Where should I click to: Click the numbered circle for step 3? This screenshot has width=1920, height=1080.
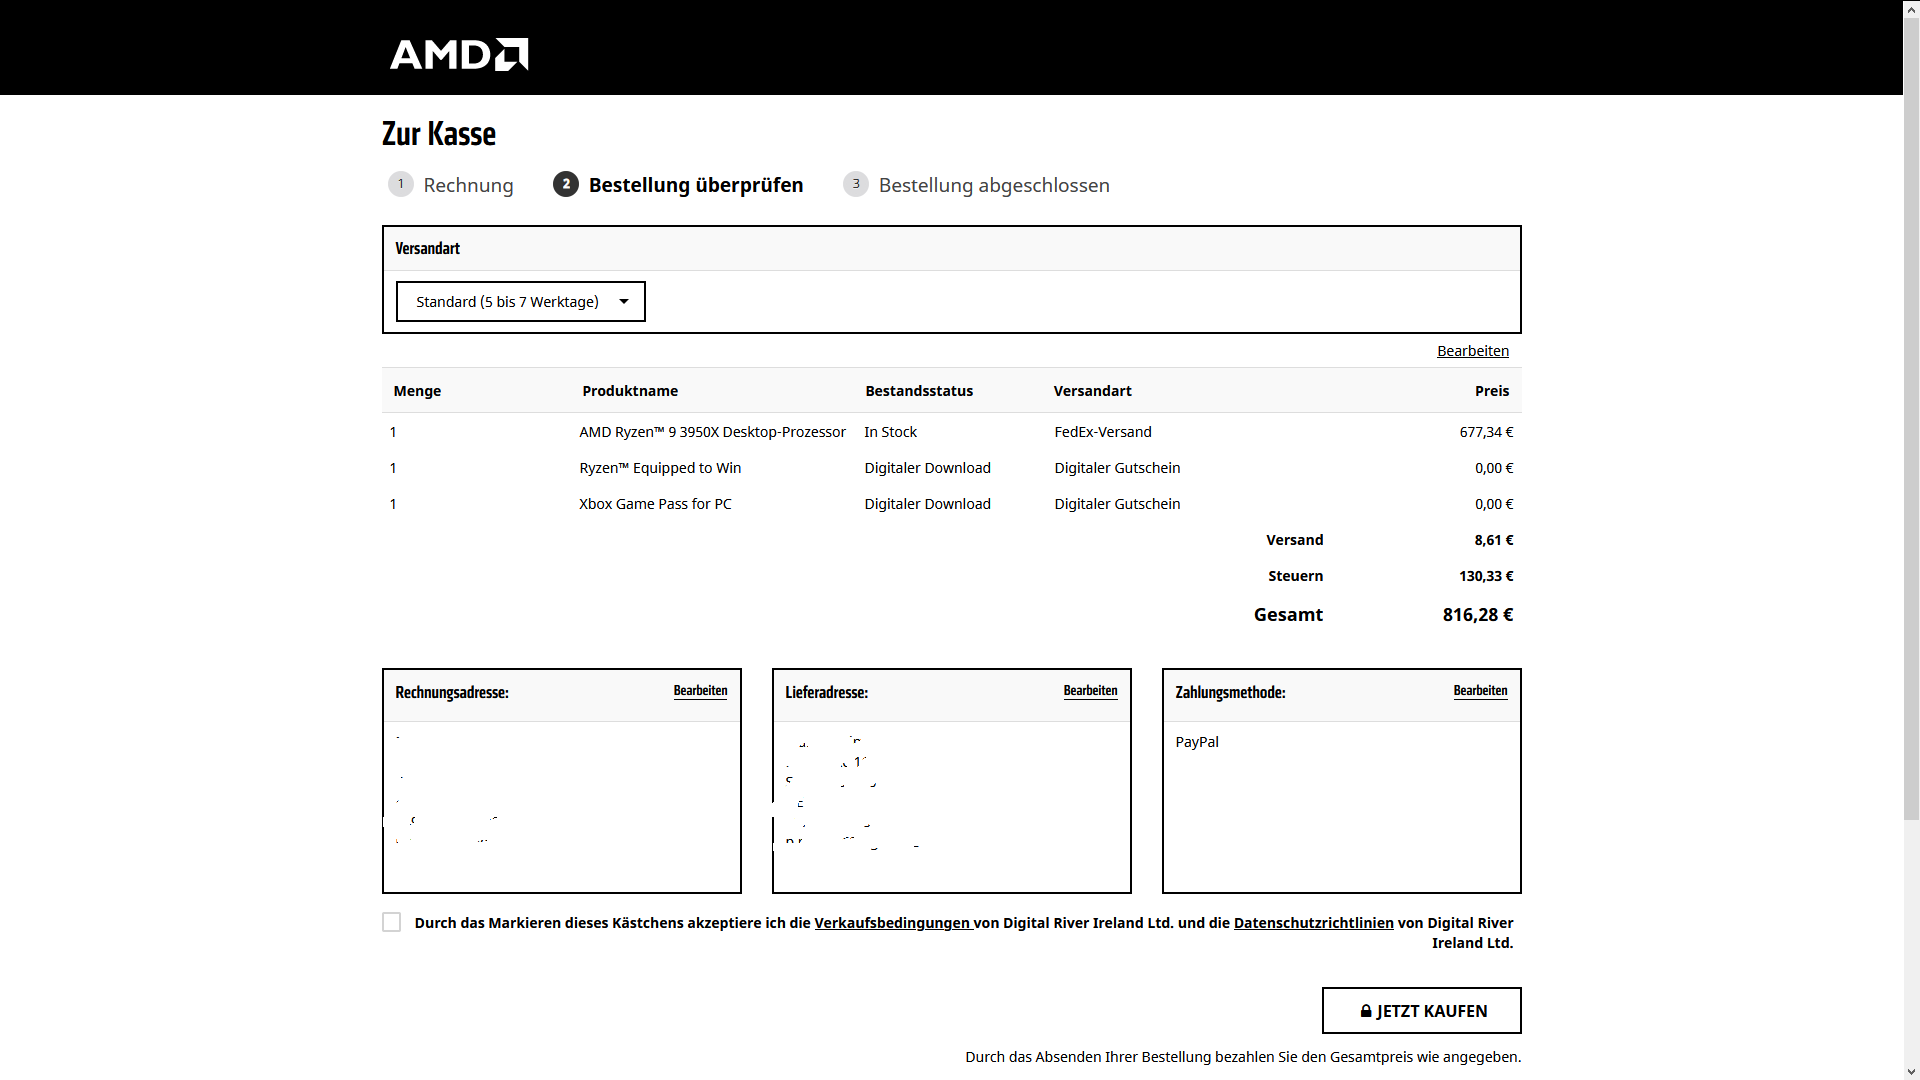[856, 184]
